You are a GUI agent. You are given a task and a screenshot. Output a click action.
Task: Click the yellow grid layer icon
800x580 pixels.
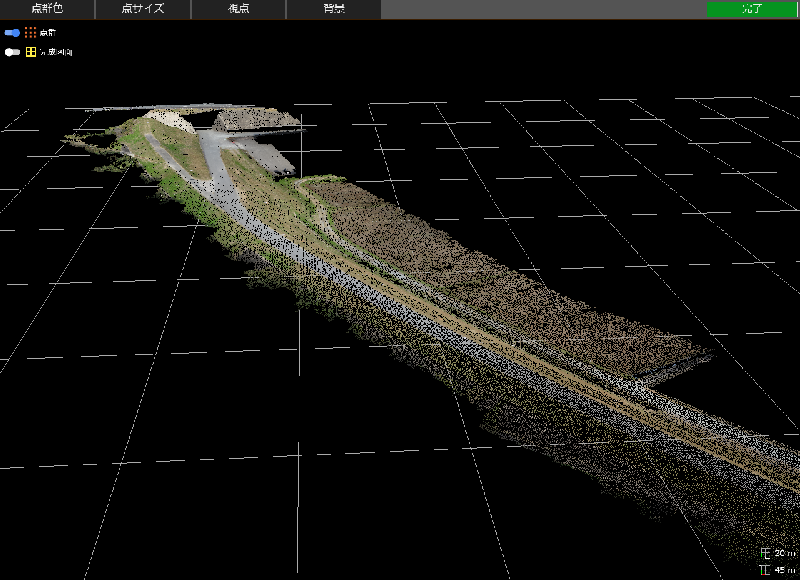pyautogui.click(x=31, y=52)
